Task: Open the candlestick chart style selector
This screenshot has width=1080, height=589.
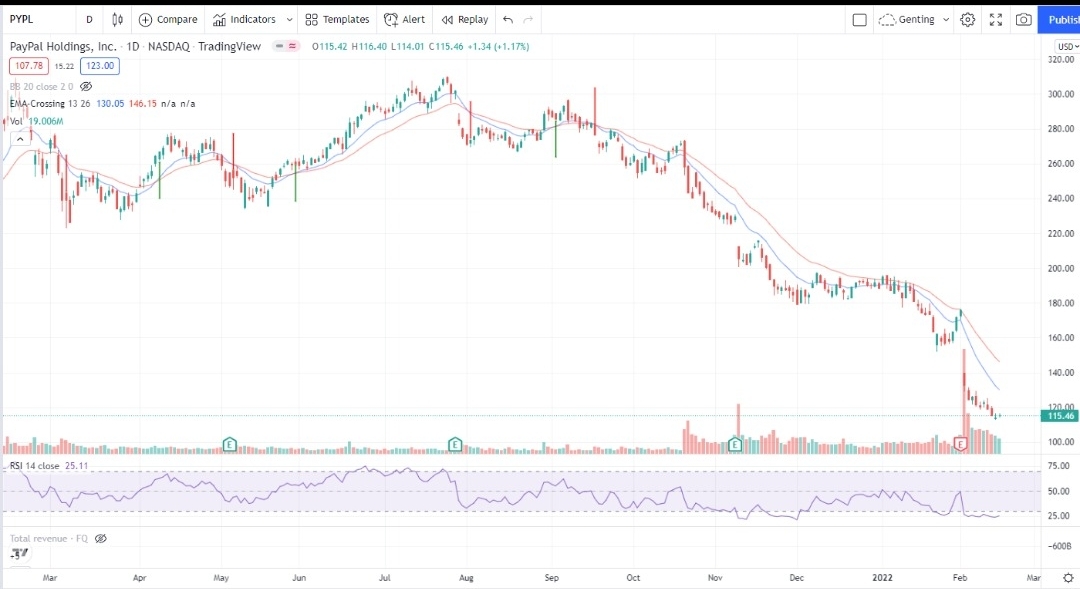Action: pyautogui.click(x=118, y=19)
